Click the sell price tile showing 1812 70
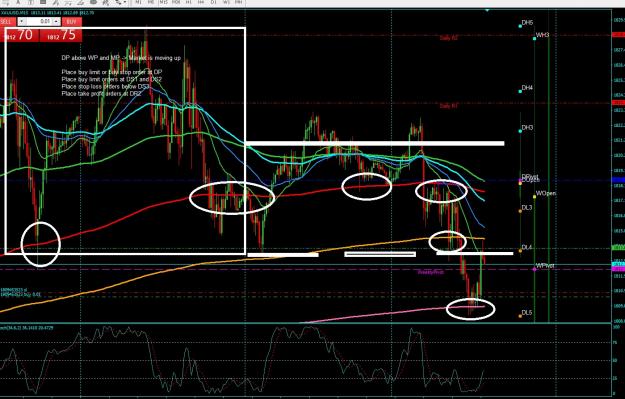 (19, 35)
